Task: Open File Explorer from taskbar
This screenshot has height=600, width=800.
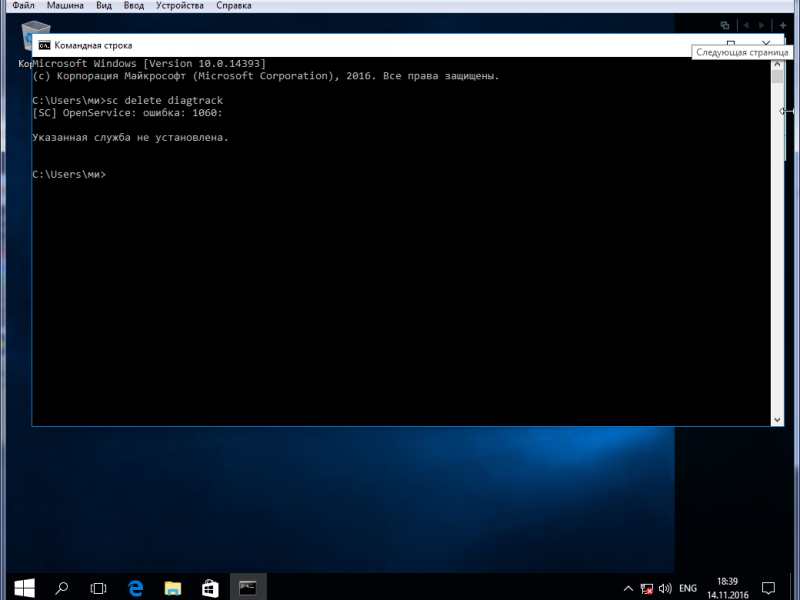Action: tap(172, 588)
